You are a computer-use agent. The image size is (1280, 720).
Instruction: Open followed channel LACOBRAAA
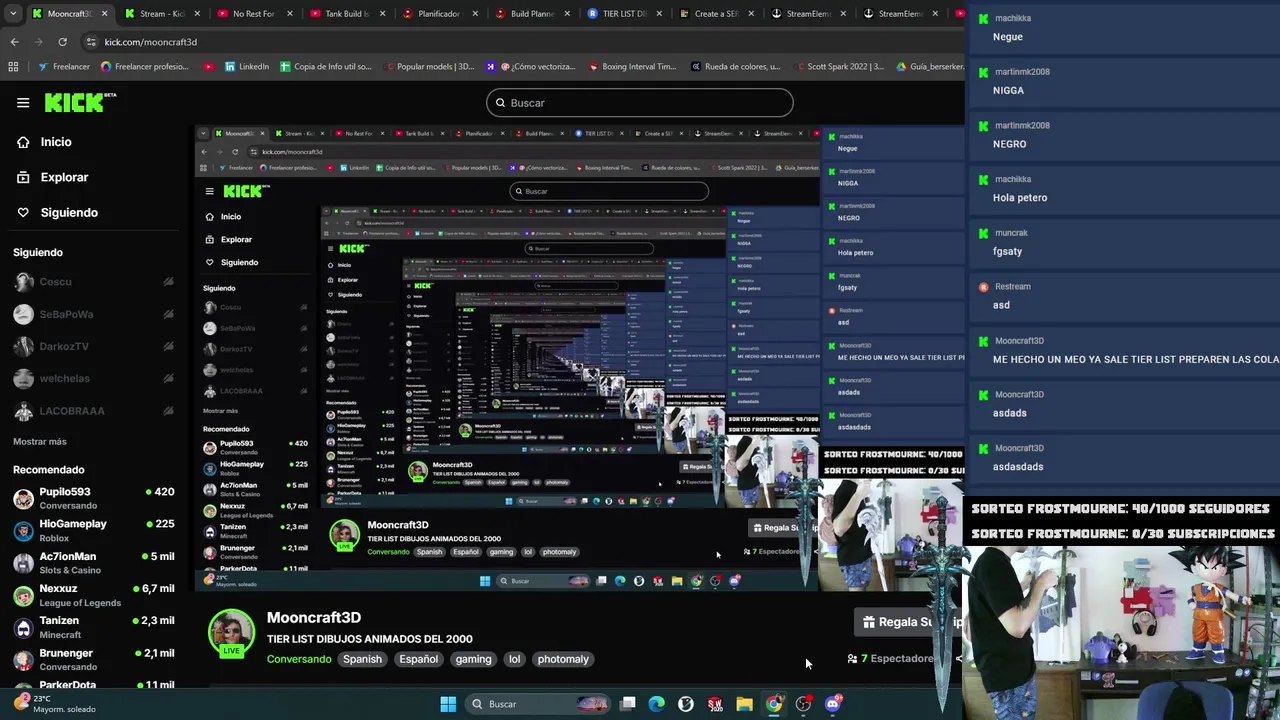(x=94, y=411)
